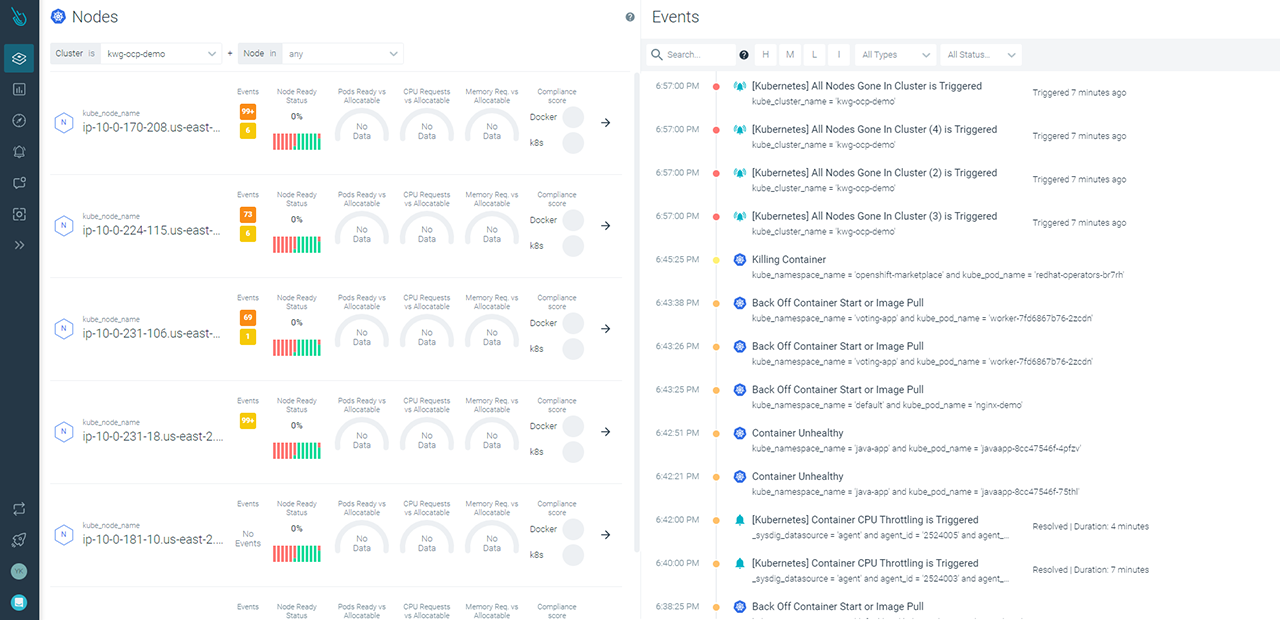Screen dimensions: 1280x620
Task: Click bell icon of 6:42:00 PM CPU Throttling event
Action: point(740,520)
